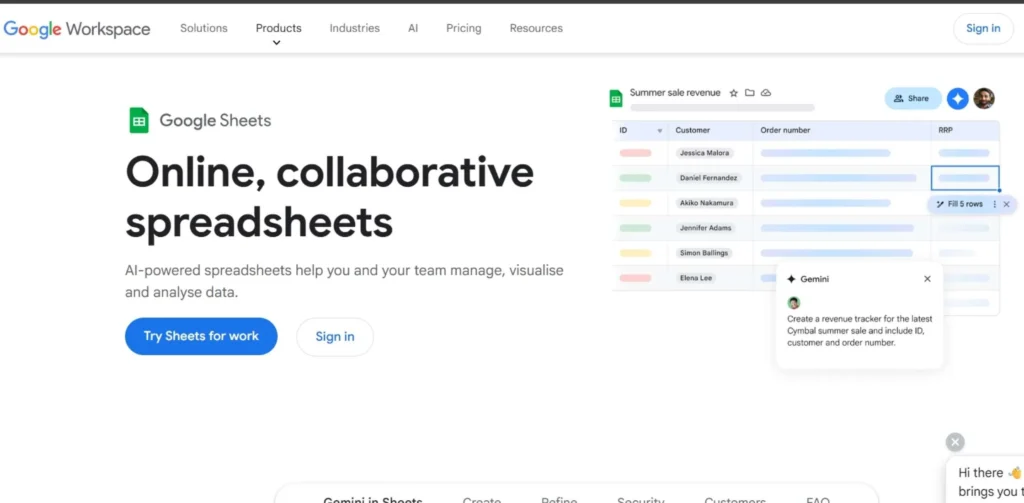Open the Solutions navigation menu

click(x=203, y=28)
